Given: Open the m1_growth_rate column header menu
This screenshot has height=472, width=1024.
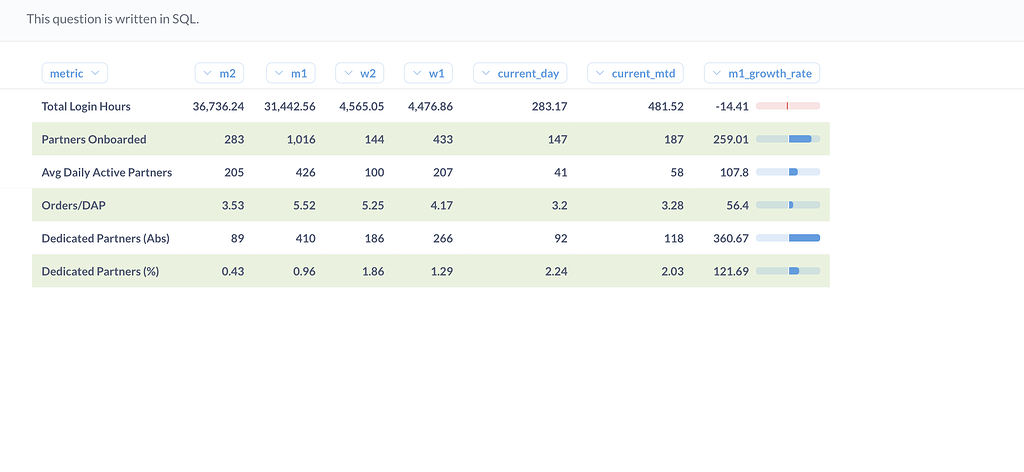Looking at the screenshot, I should click(762, 73).
